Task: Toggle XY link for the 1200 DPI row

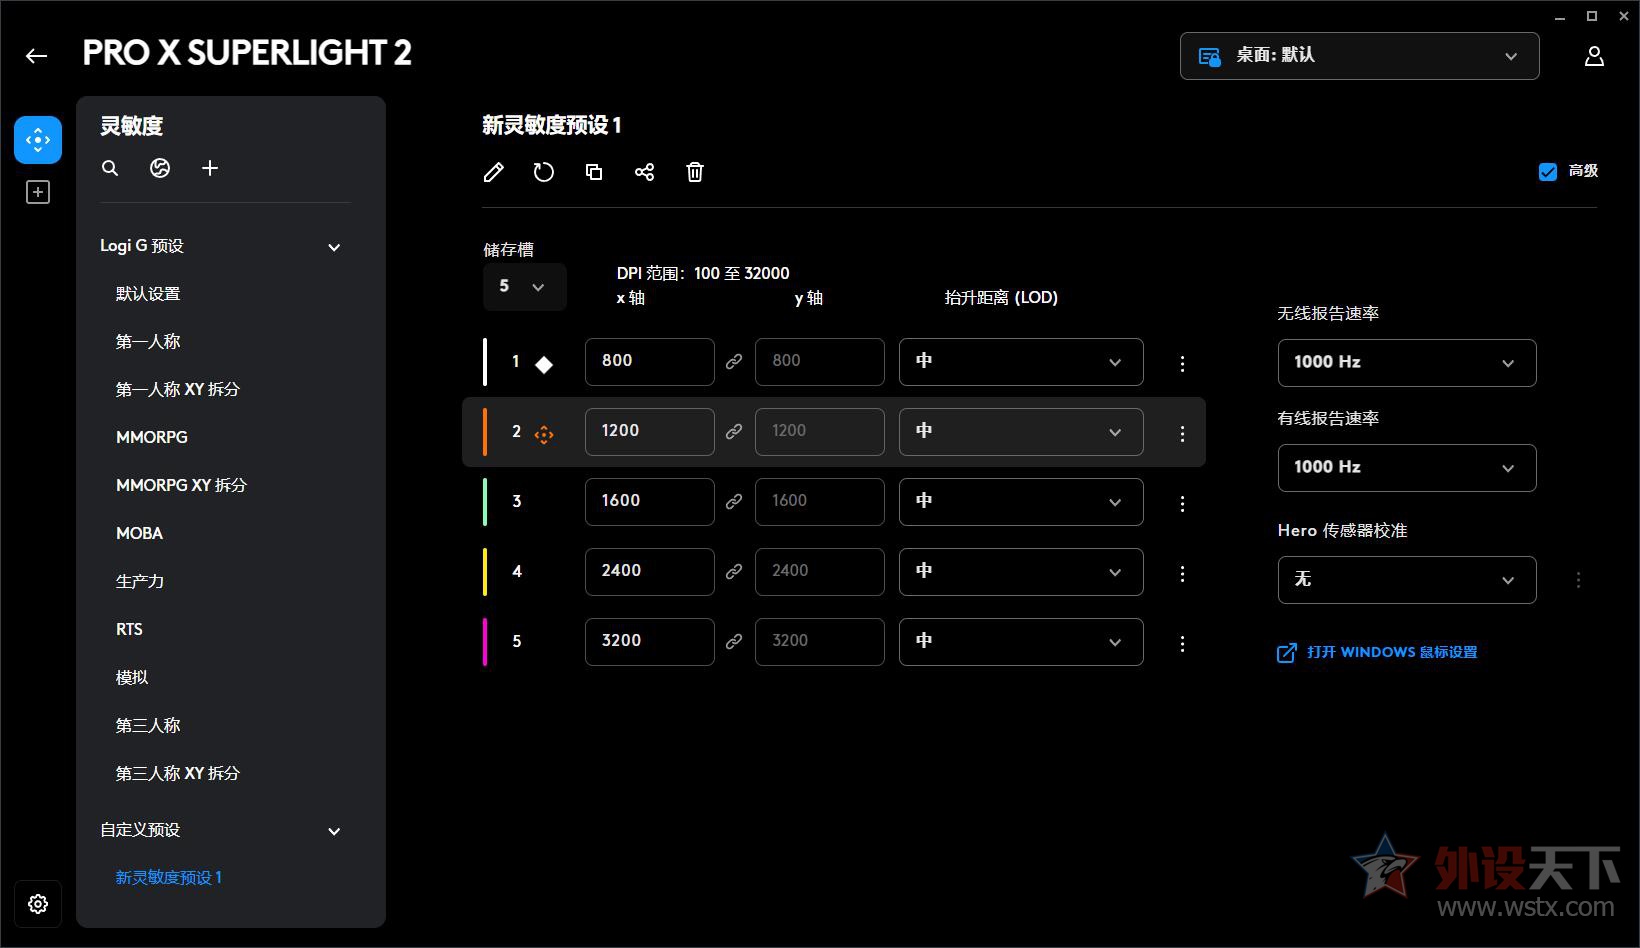Action: click(x=734, y=432)
